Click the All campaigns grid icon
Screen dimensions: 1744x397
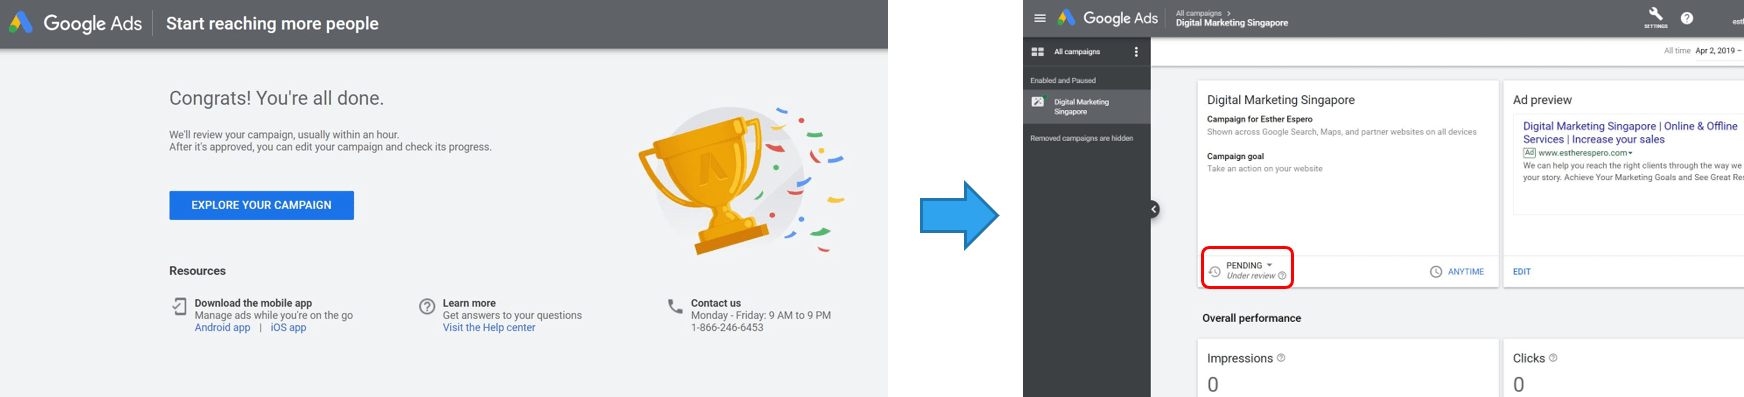(1038, 52)
